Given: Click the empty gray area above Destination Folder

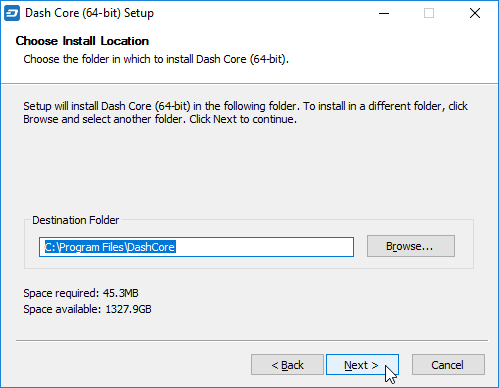Looking at the screenshot, I should 249,170.
